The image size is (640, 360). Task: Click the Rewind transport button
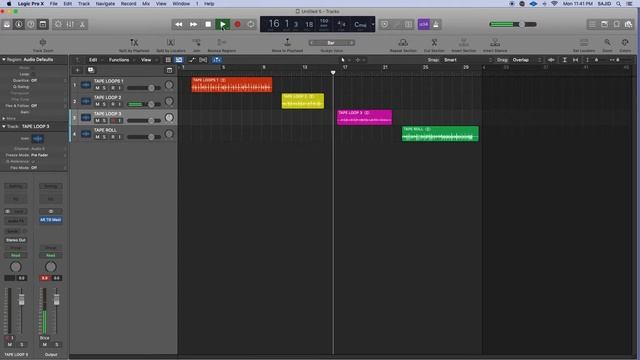[x=179, y=24]
